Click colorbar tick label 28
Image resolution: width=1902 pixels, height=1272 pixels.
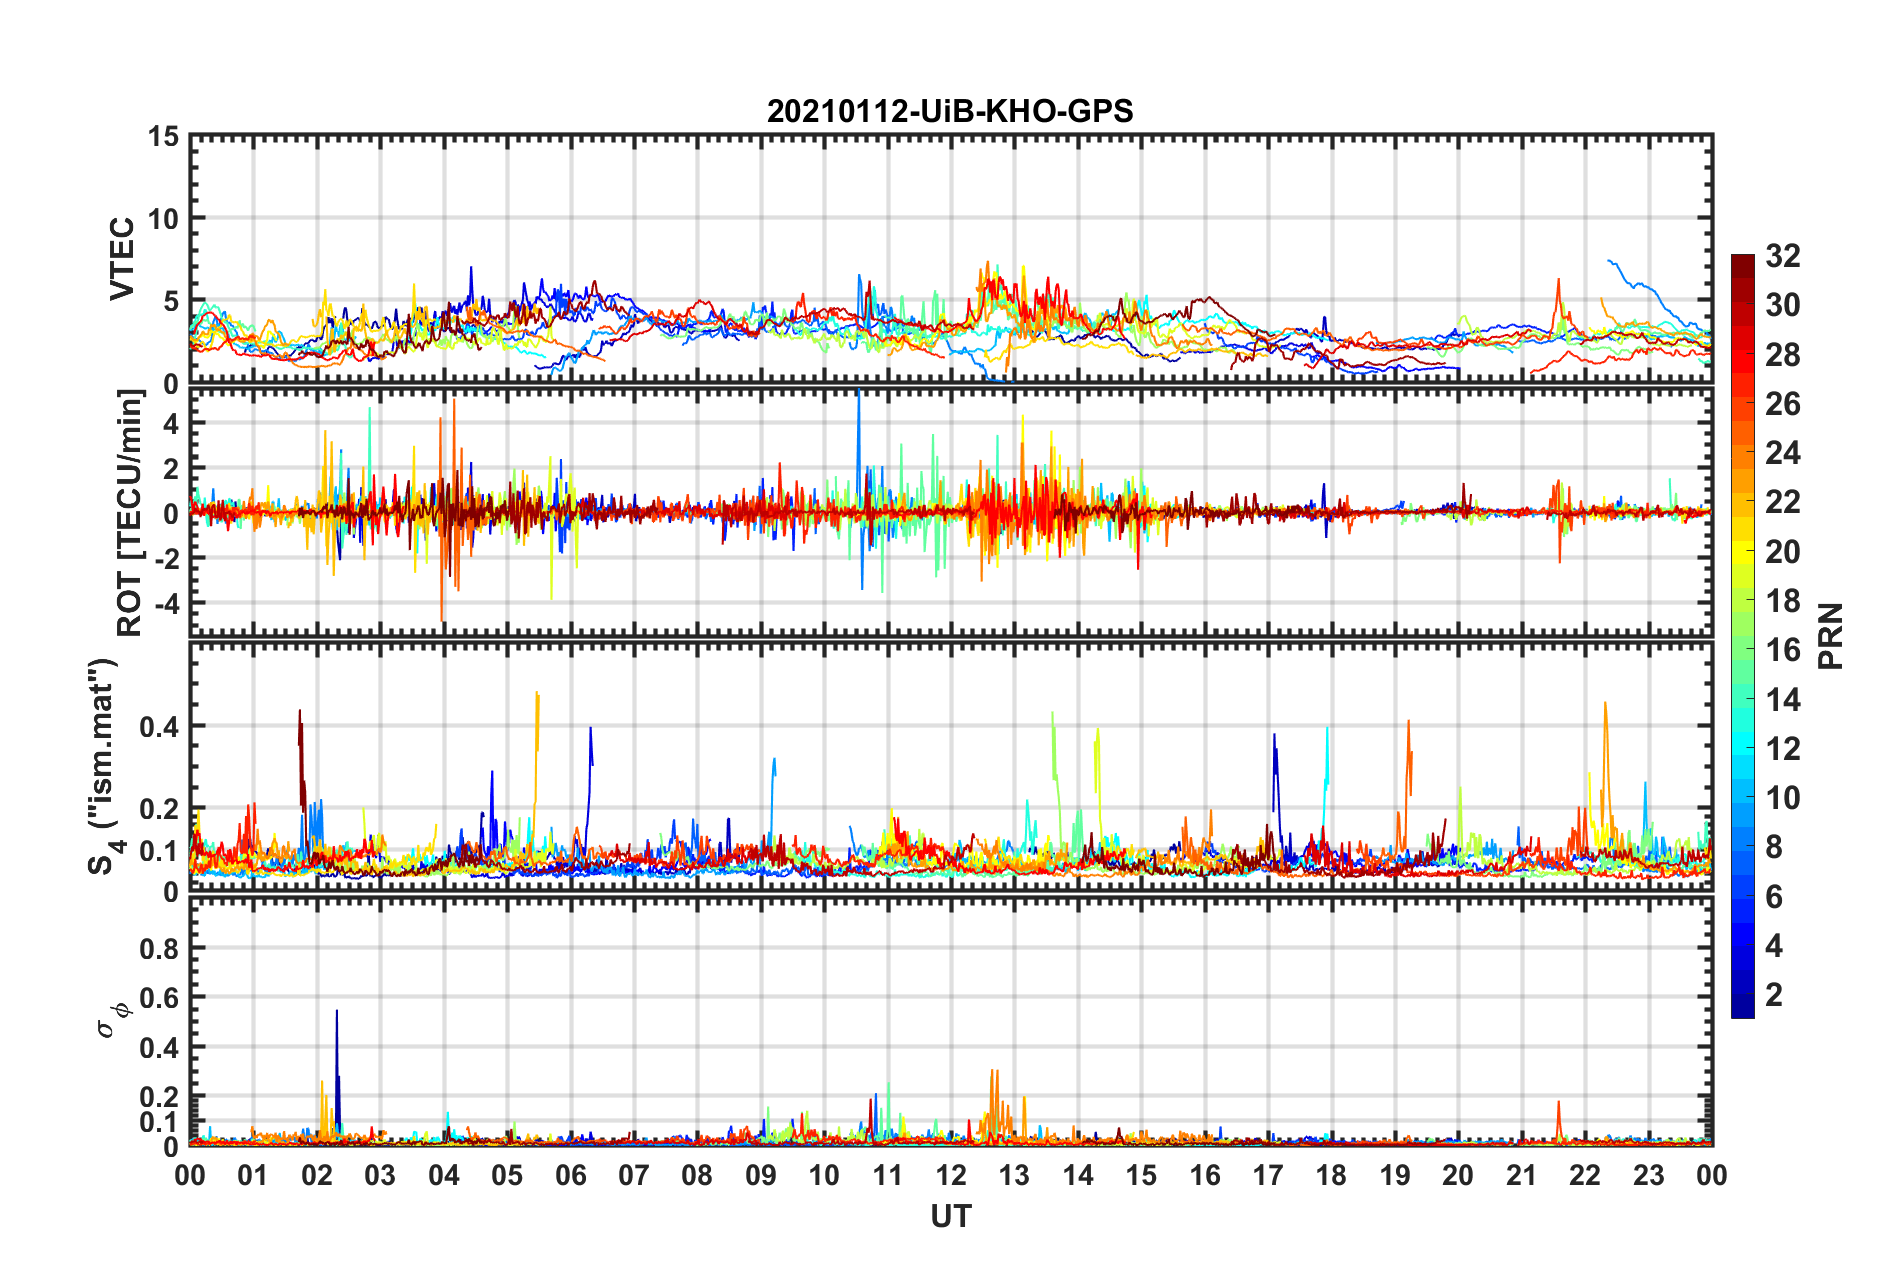pyautogui.click(x=1782, y=355)
